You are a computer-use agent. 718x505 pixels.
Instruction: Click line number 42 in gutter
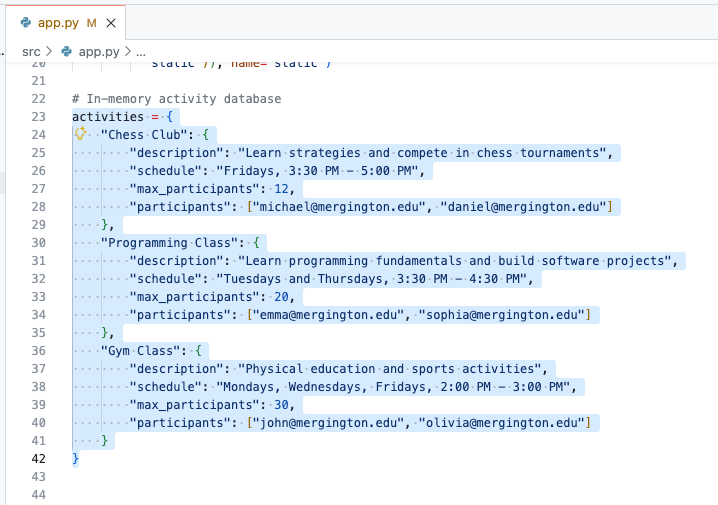point(39,459)
